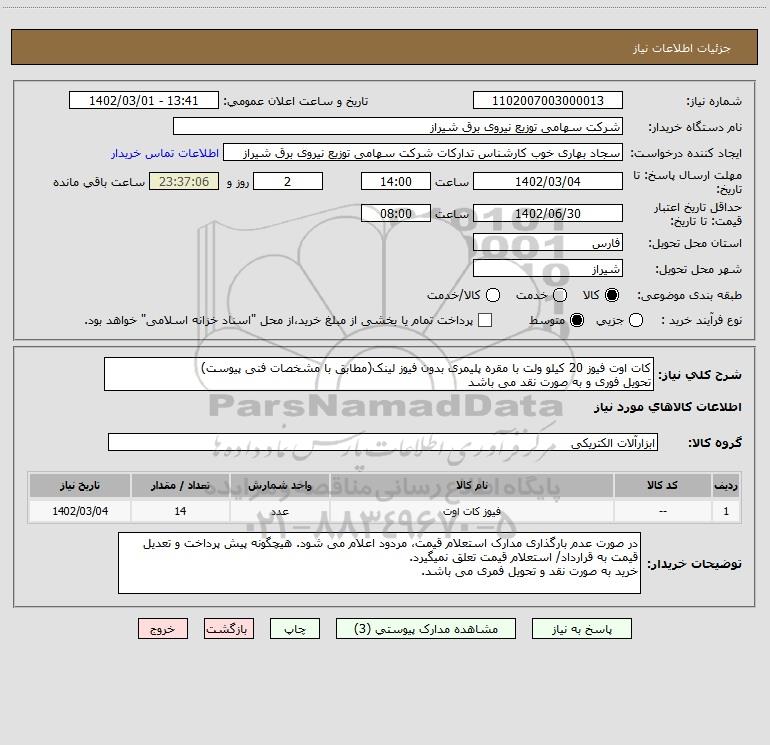Click the شماره نیاز field 1102007003000013
Screen dimensions: 770x745
click(x=548, y=100)
